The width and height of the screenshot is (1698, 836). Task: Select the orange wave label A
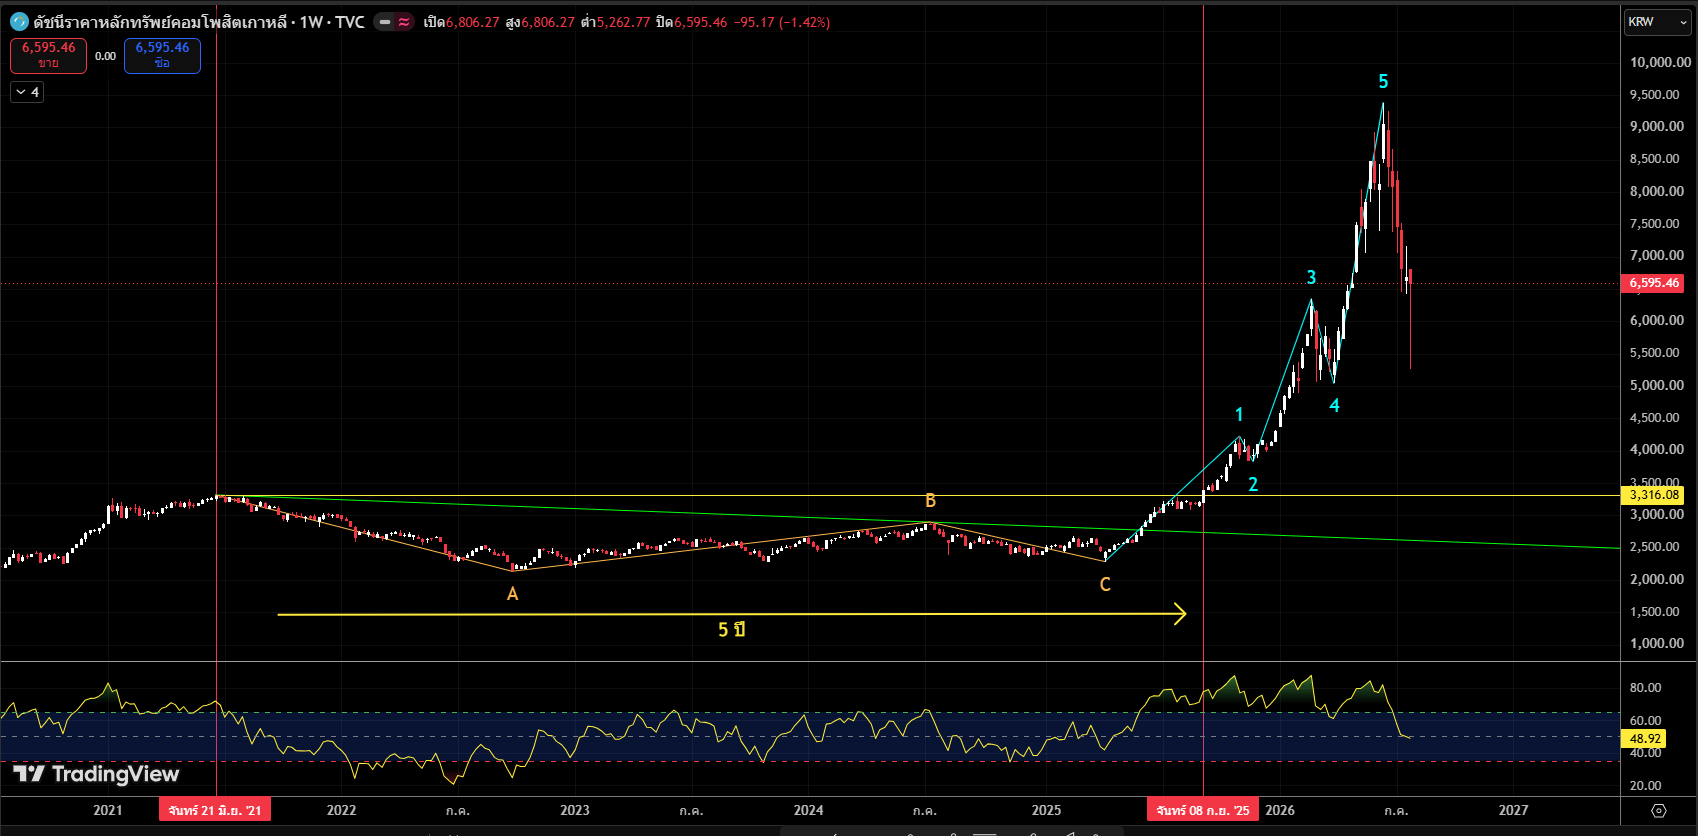click(513, 594)
